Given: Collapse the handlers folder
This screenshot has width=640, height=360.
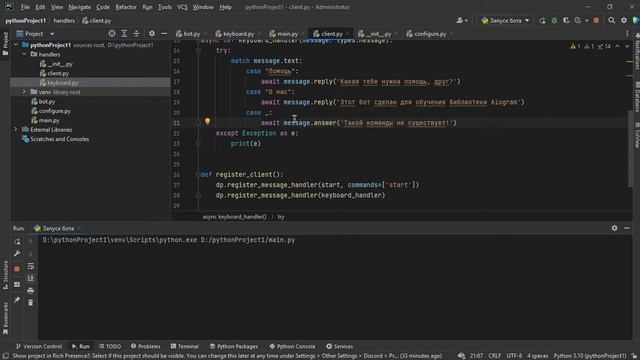Looking at the screenshot, I should click(24, 54).
